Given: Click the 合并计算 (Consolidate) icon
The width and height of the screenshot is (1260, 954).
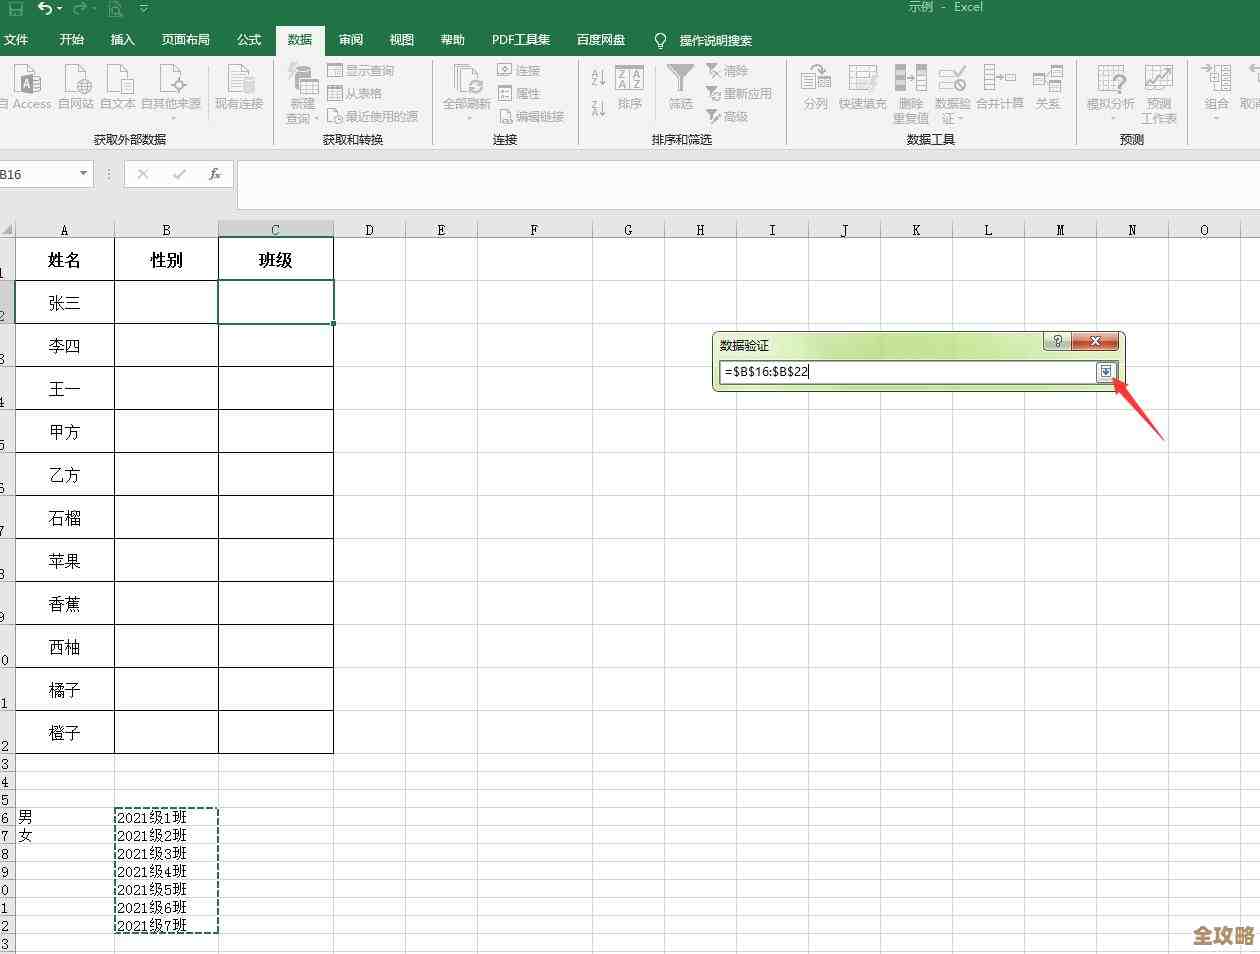Looking at the screenshot, I should [x=999, y=79].
